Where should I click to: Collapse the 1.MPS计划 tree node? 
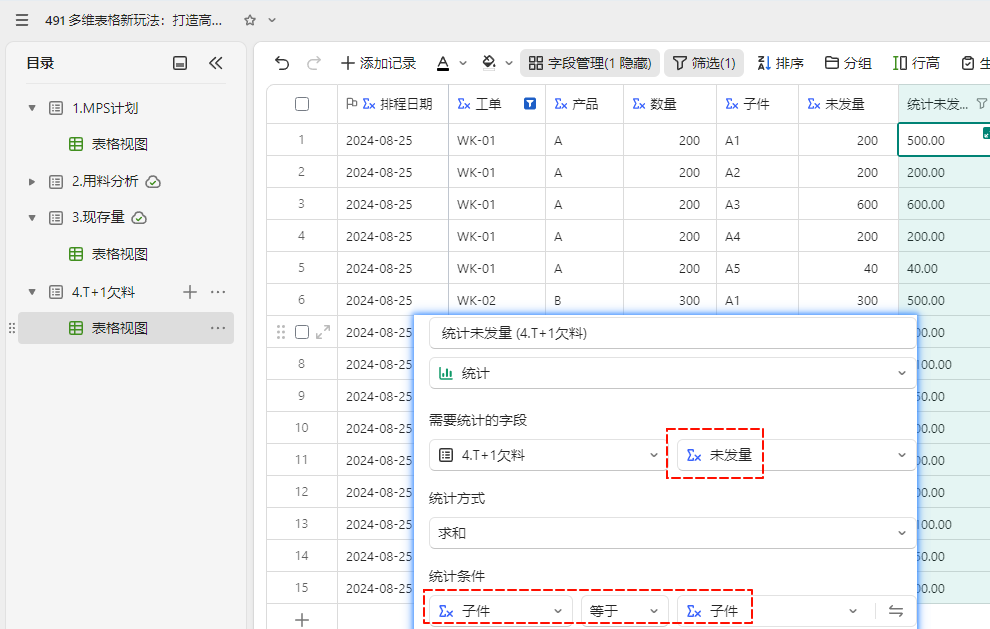click(32, 108)
